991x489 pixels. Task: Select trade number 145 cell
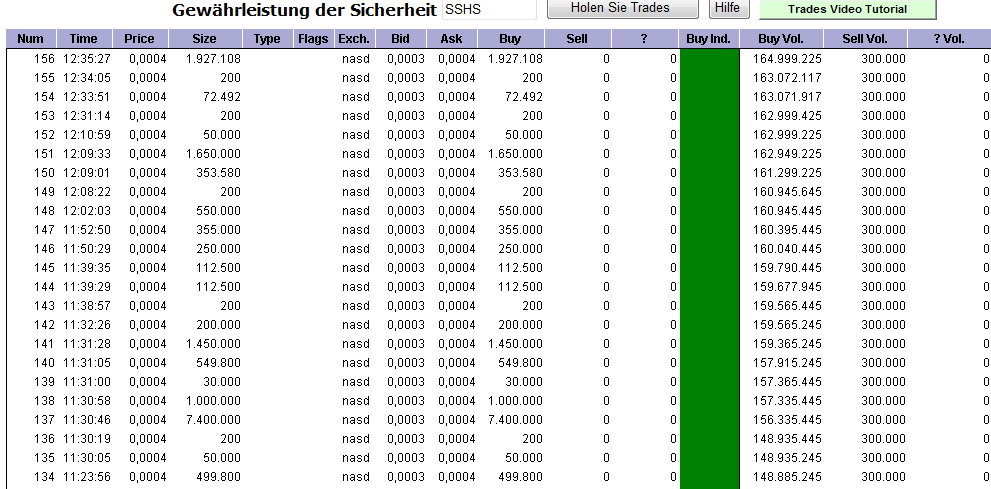(x=44, y=267)
